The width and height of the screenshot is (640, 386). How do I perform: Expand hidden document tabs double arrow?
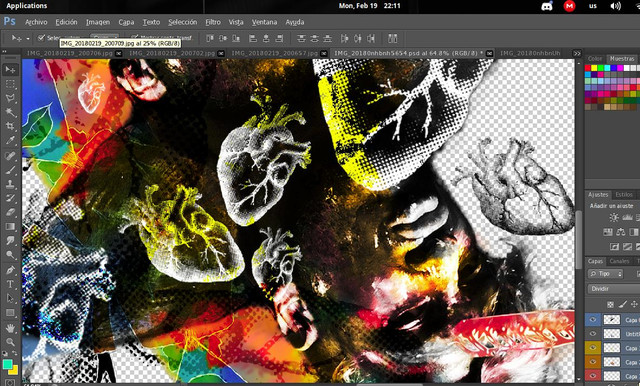pyautogui.click(x=577, y=53)
